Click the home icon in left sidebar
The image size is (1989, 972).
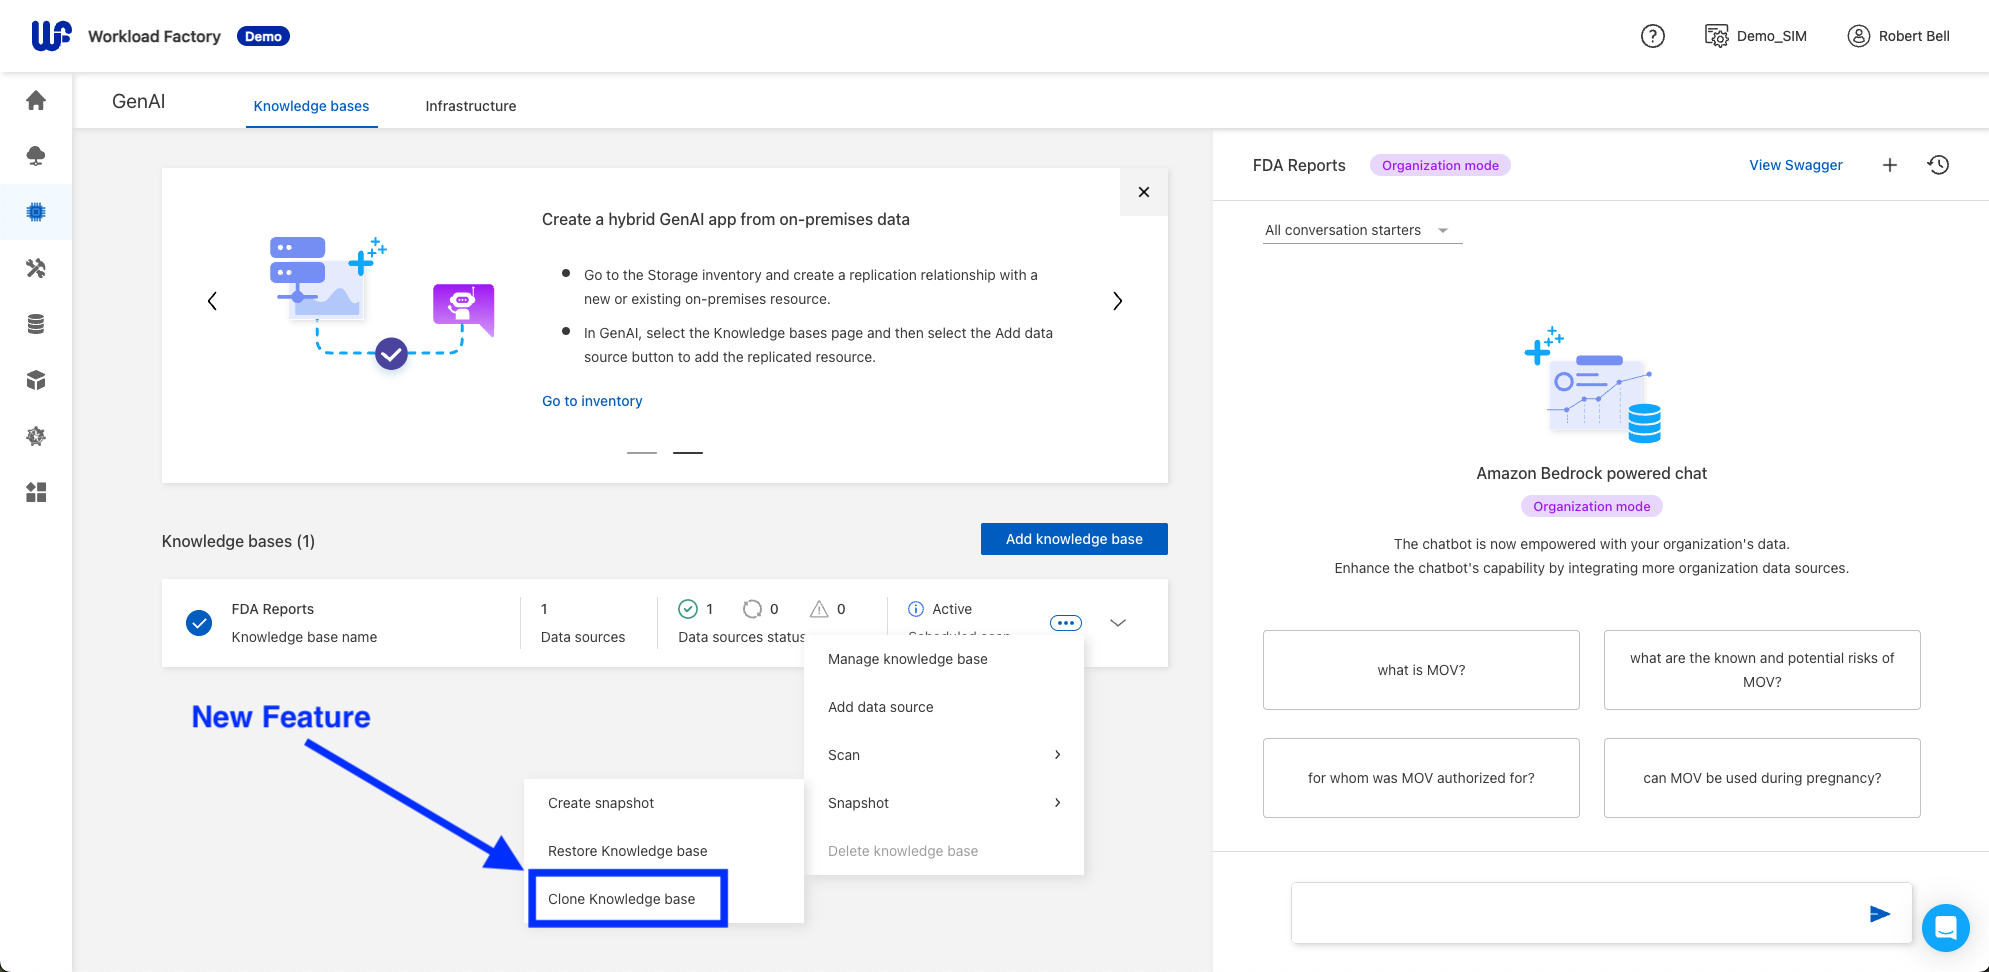point(36,100)
